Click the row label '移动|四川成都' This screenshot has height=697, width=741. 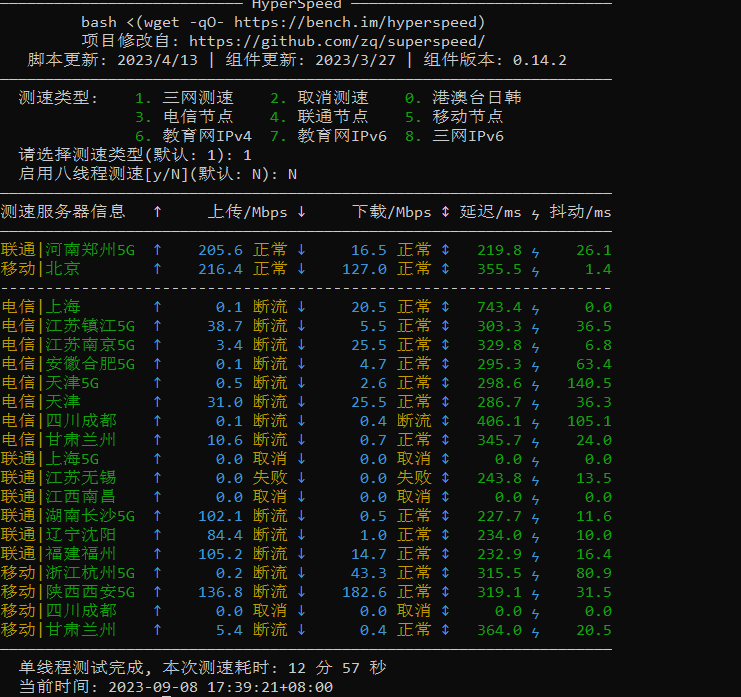[x=59, y=611]
